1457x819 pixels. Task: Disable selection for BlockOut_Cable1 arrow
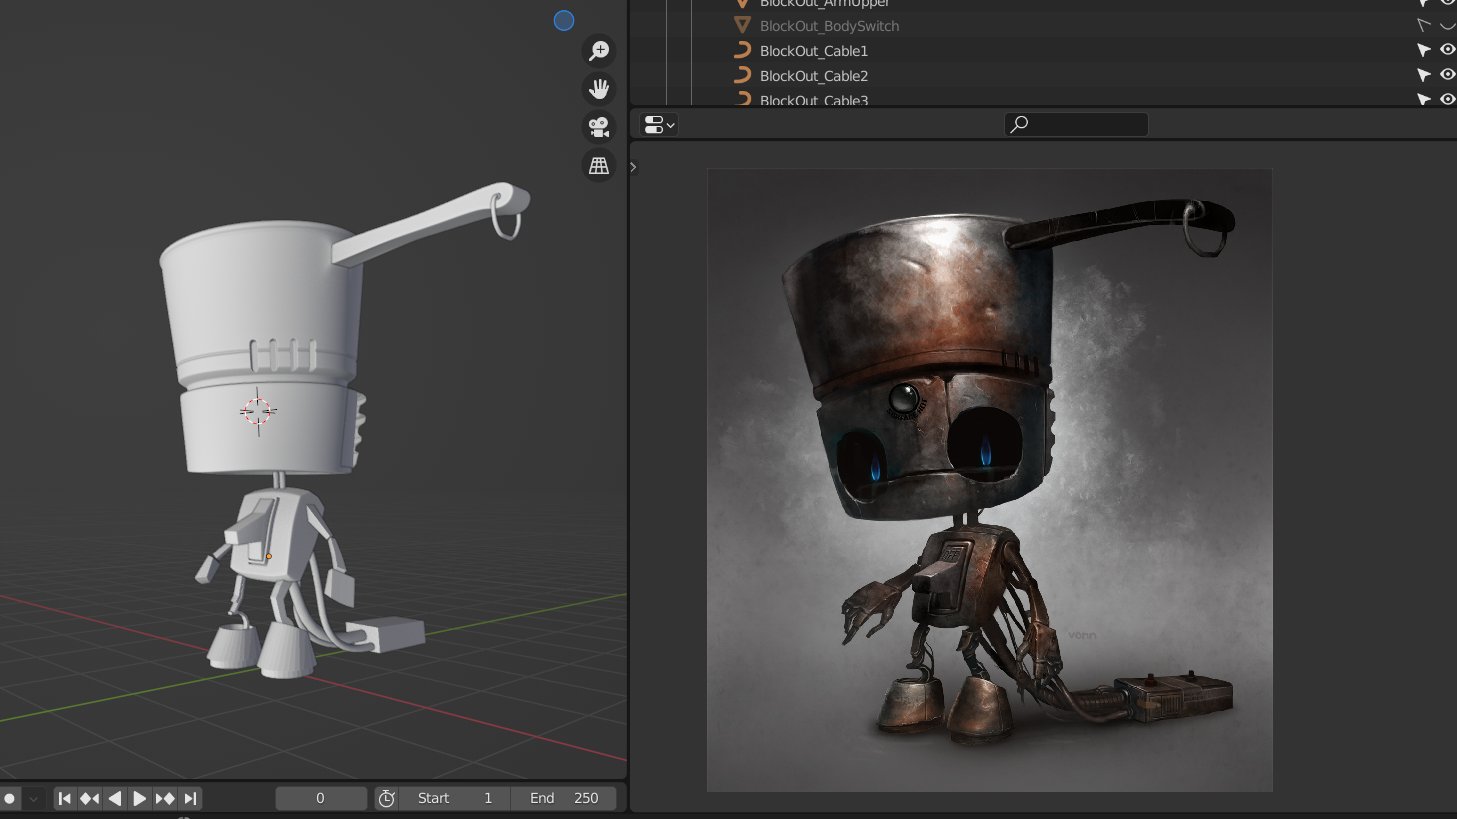click(x=1424, y=50)
